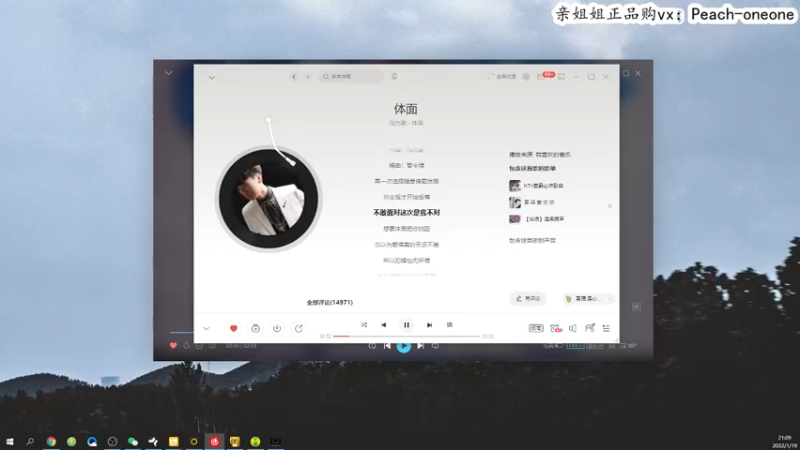Click the lyric line beginning 编曲
The height and width of the screenshot is (450, 800).
pos(406,165)
